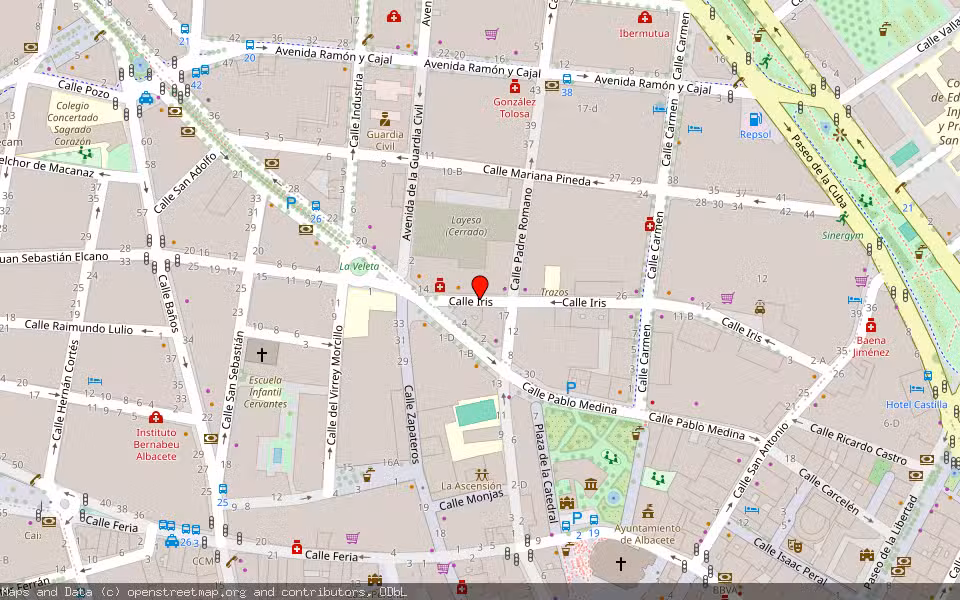Click the cathedral cross icon below the Ayuntamiento
960x600 pixels.
coord(620,563)
